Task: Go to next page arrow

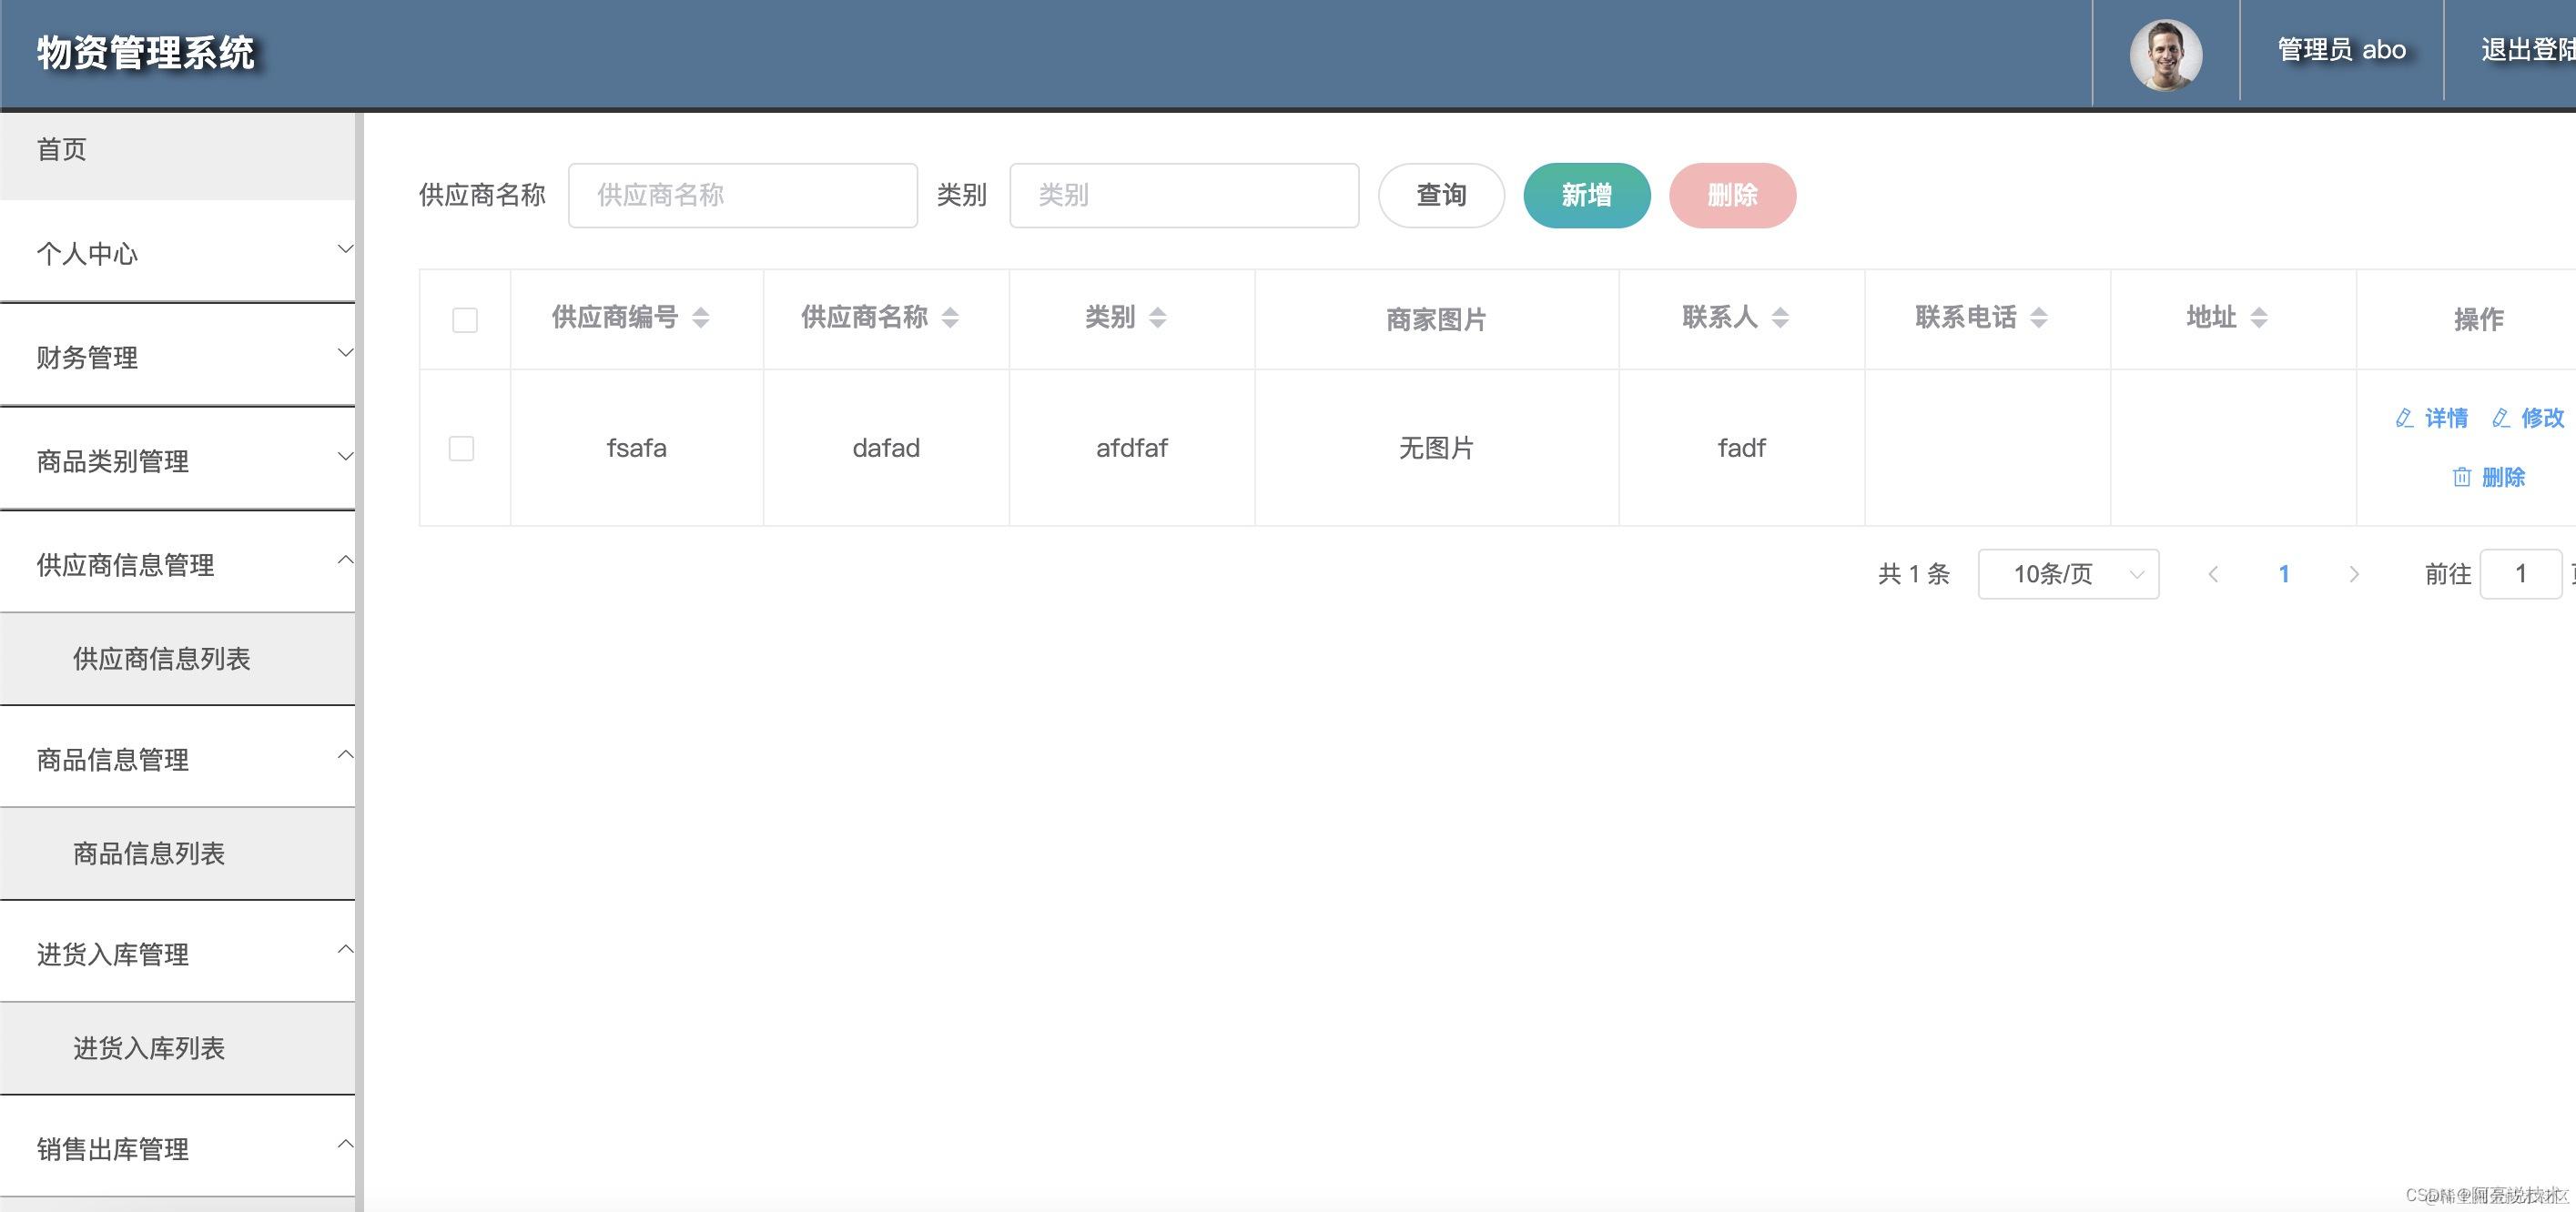Action: coord(2353,574)
